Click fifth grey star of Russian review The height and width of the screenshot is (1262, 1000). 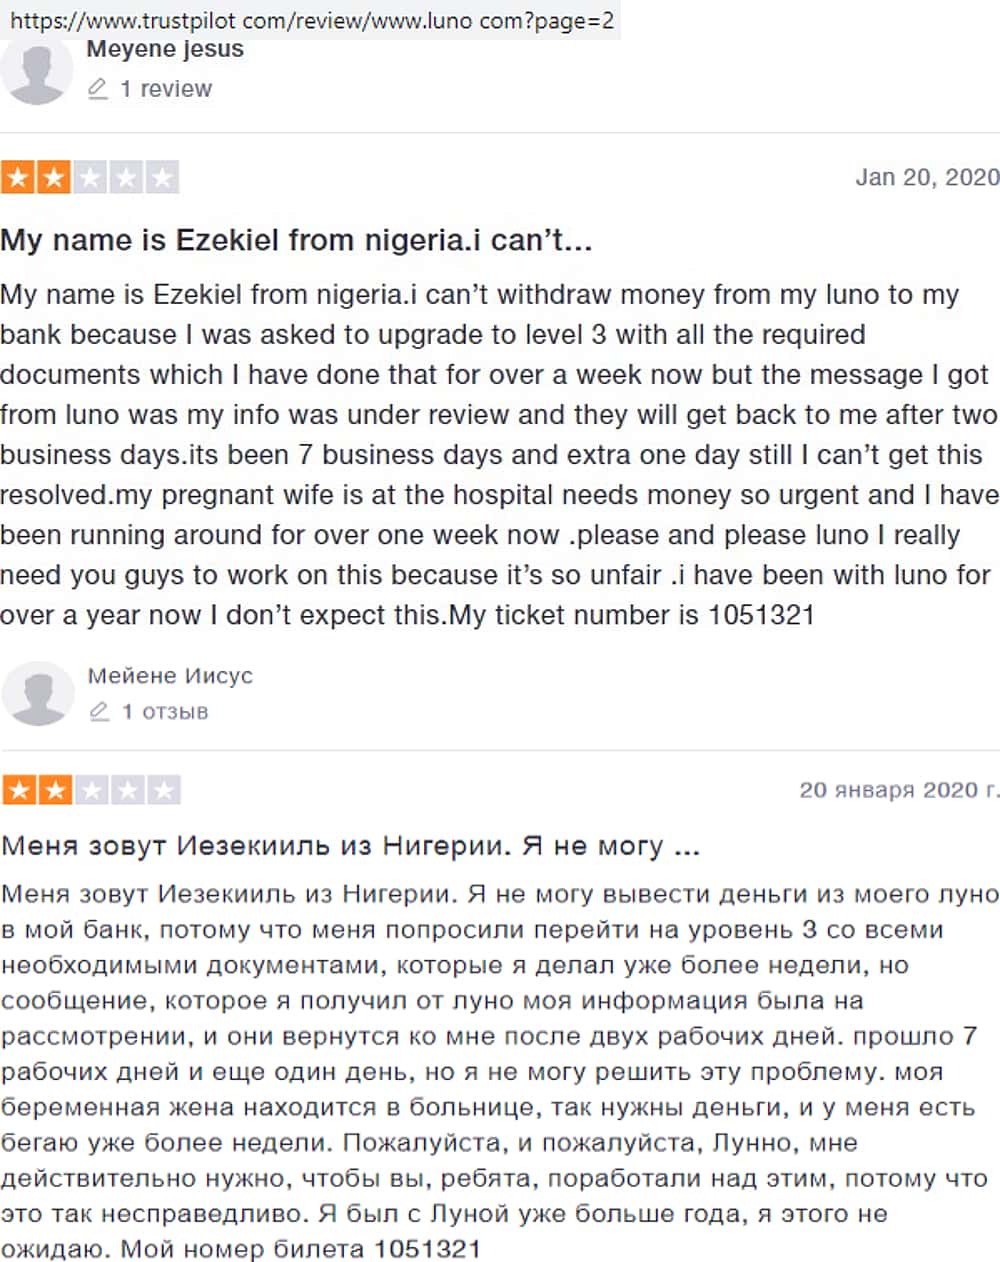[x=164, y=790]
